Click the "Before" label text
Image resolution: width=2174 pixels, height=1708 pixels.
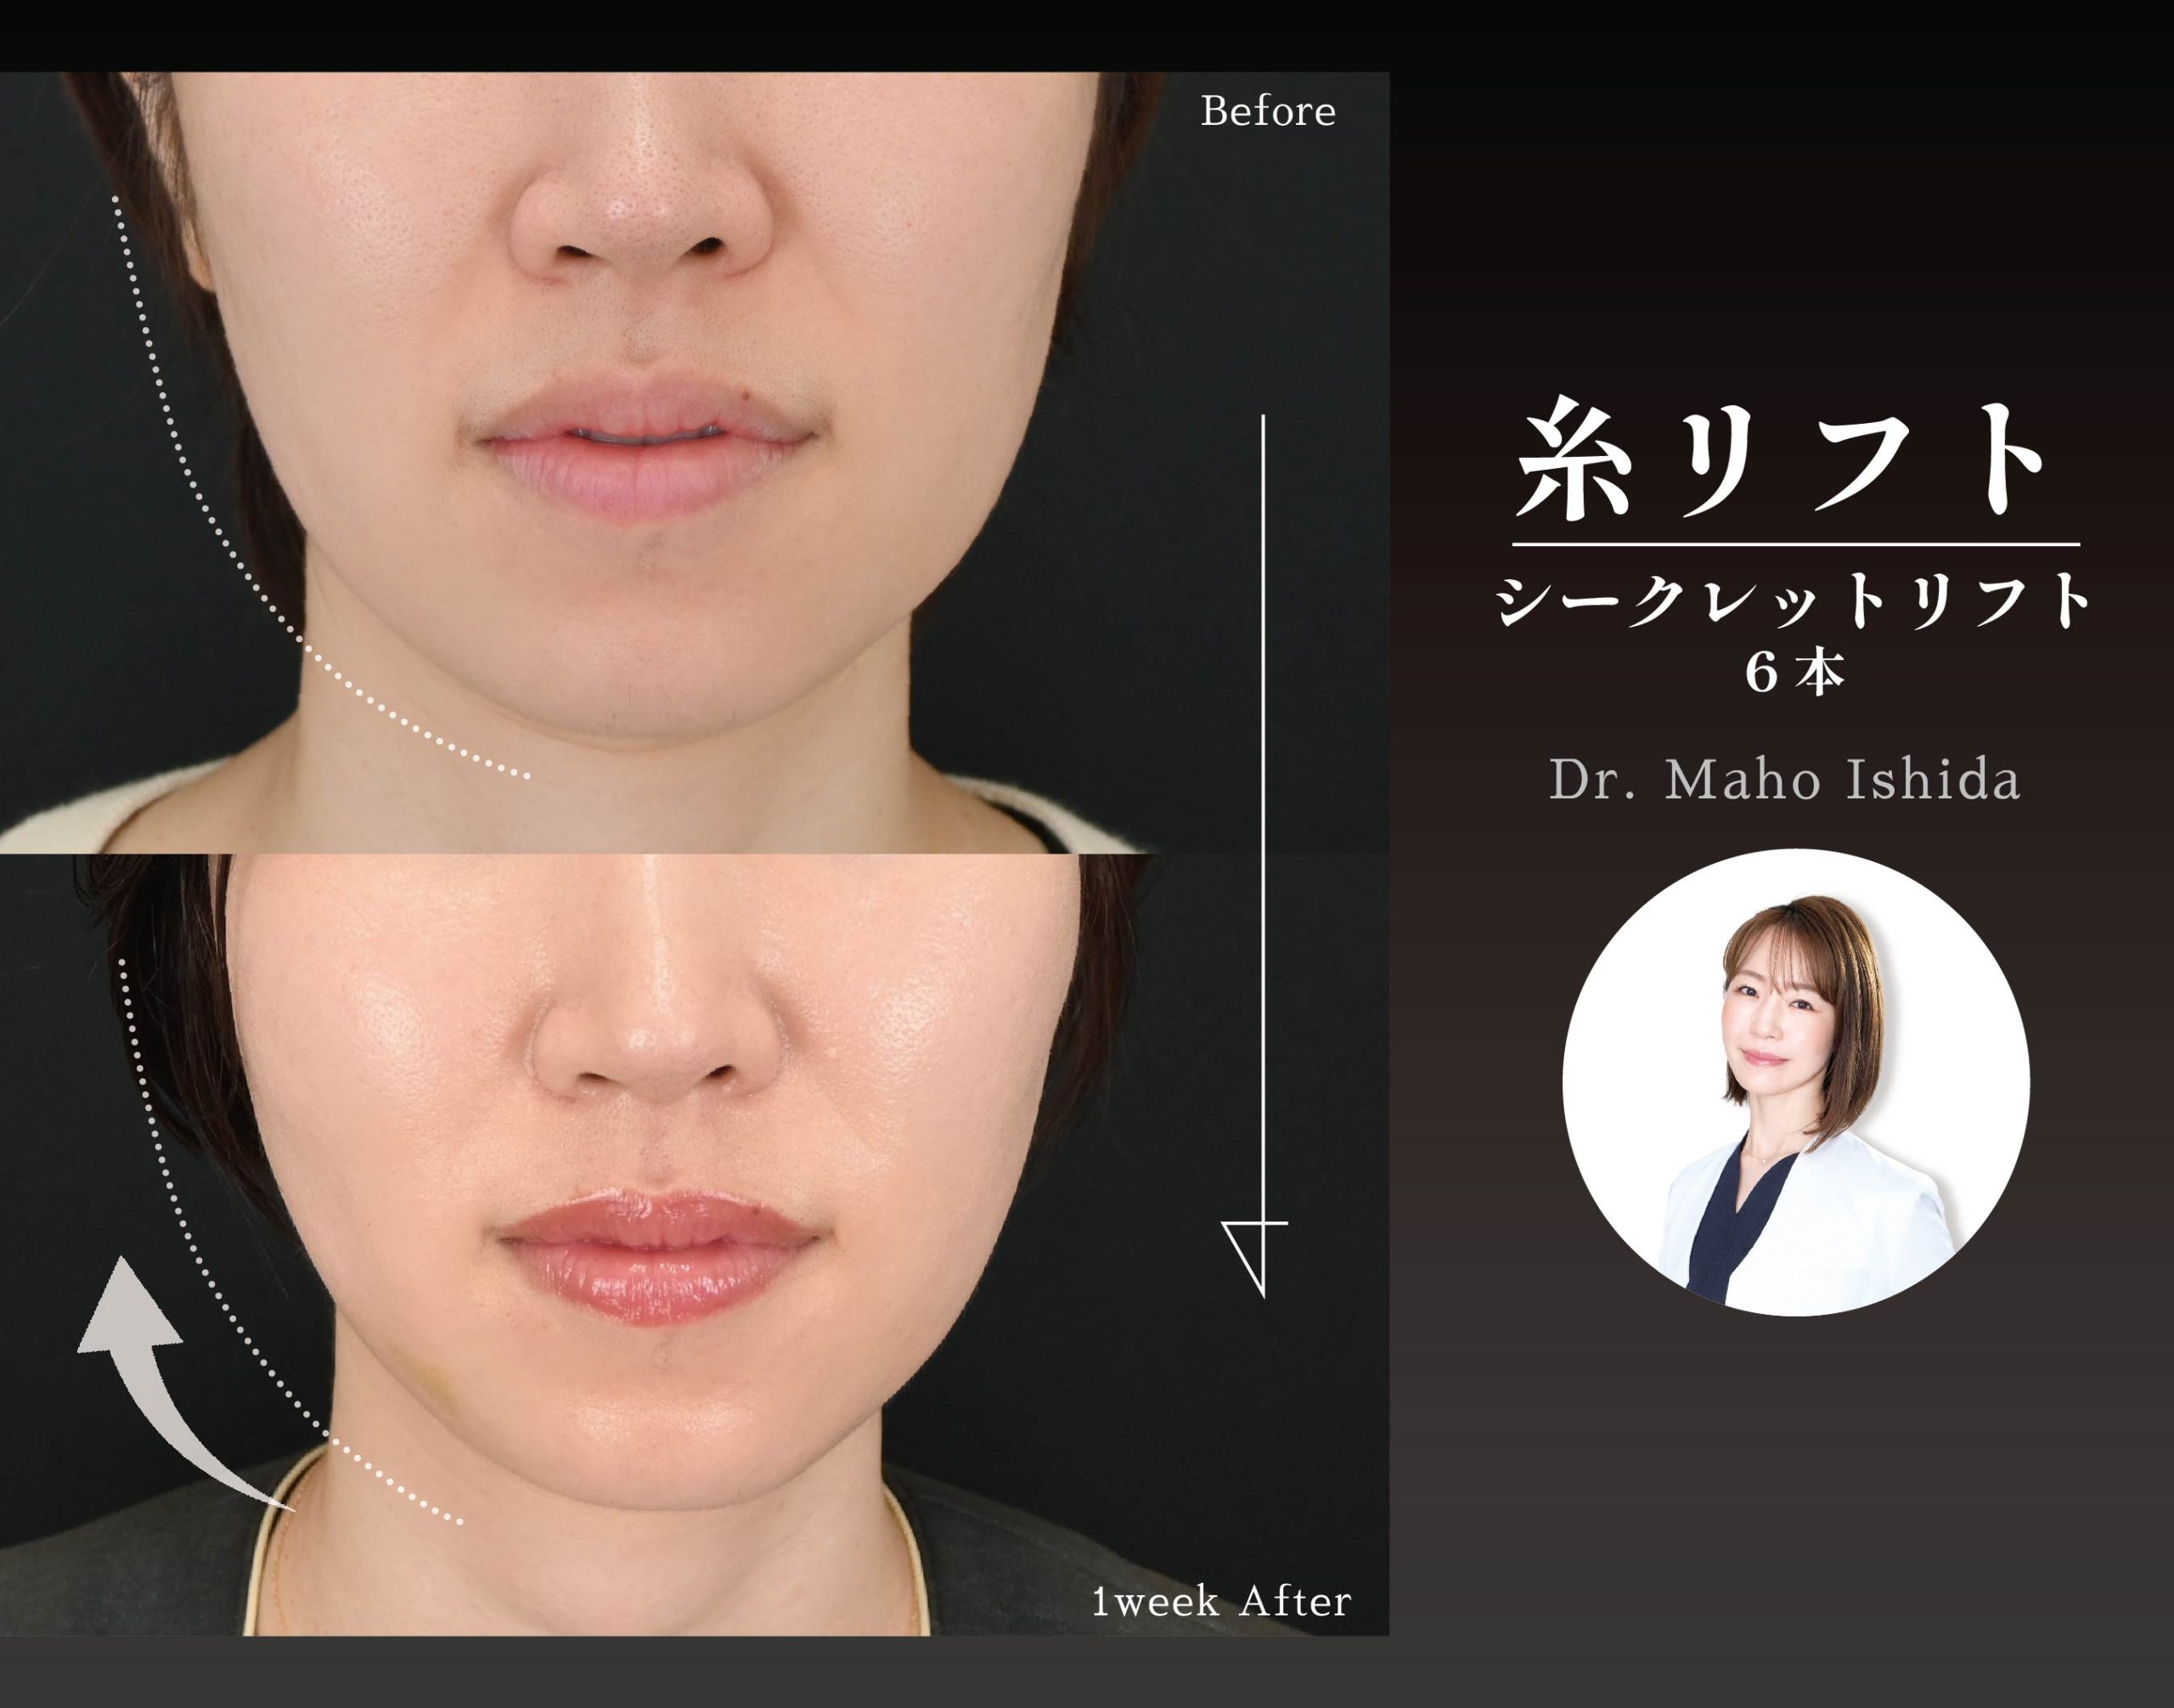click(x=1267, y=111)
